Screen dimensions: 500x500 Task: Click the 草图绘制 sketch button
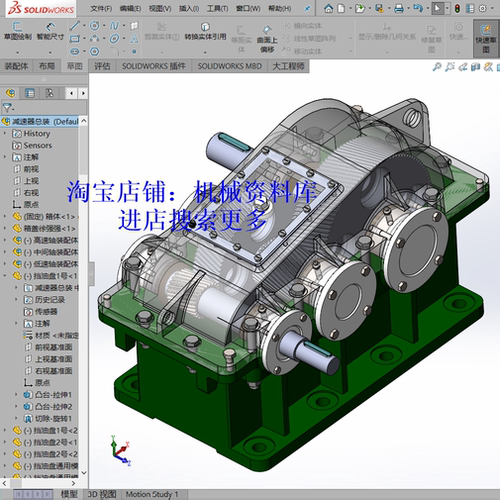(17, 31)
